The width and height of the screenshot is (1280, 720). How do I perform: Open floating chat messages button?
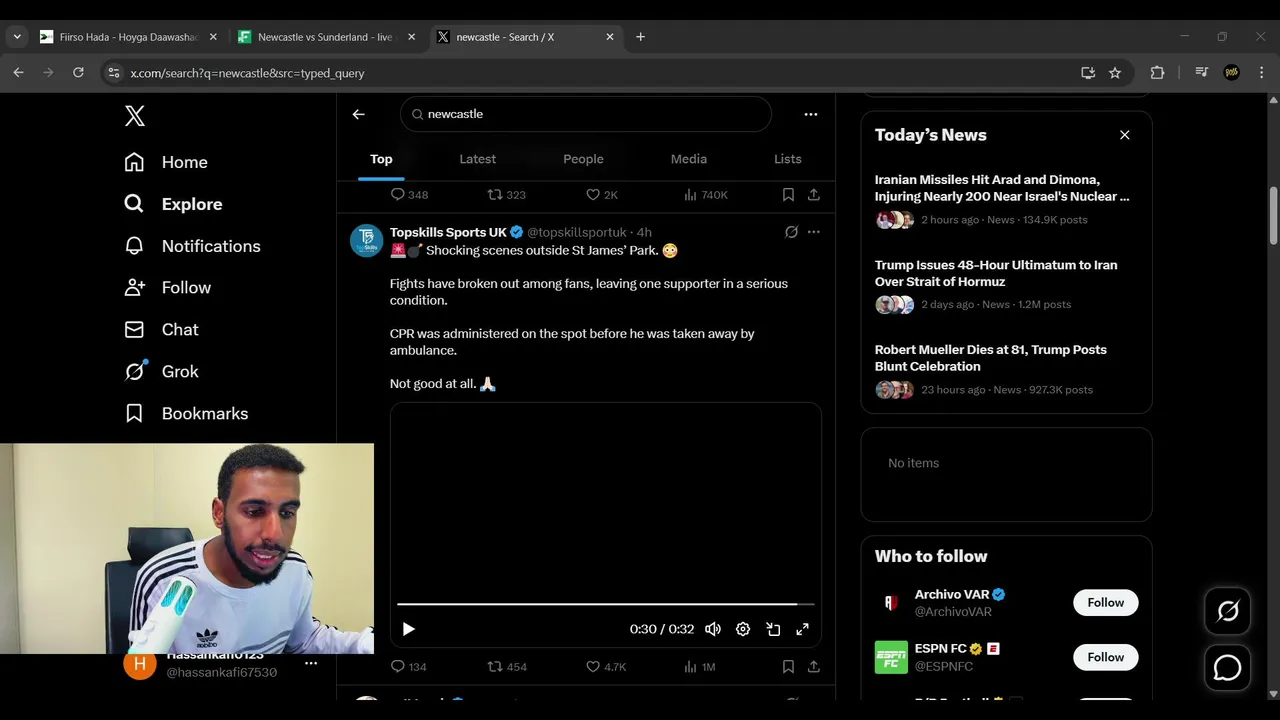click(x=1228, y=668)
